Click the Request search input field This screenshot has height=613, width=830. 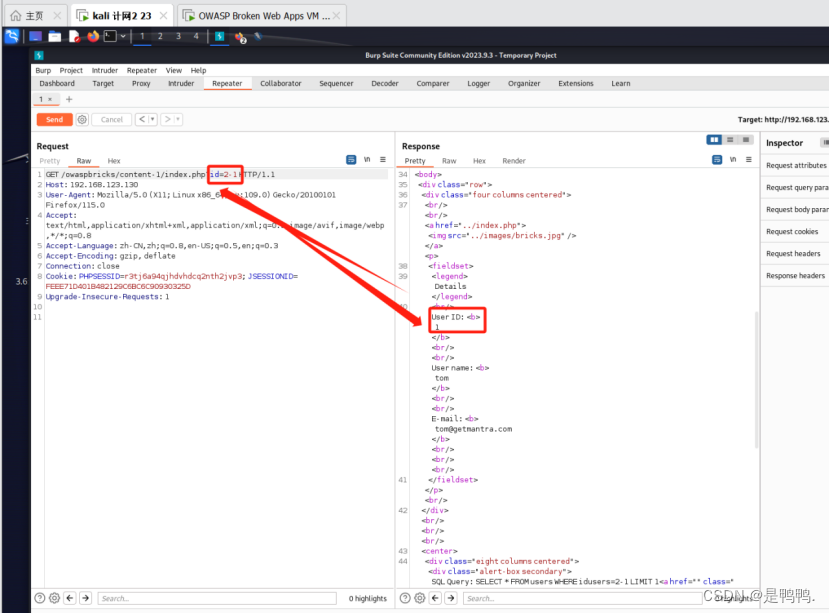coord(217,599)
